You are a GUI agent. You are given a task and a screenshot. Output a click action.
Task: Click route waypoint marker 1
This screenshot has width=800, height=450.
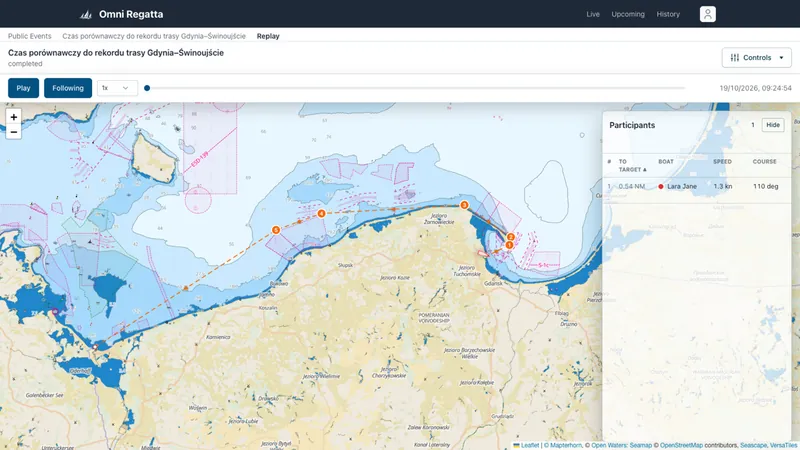509,245
